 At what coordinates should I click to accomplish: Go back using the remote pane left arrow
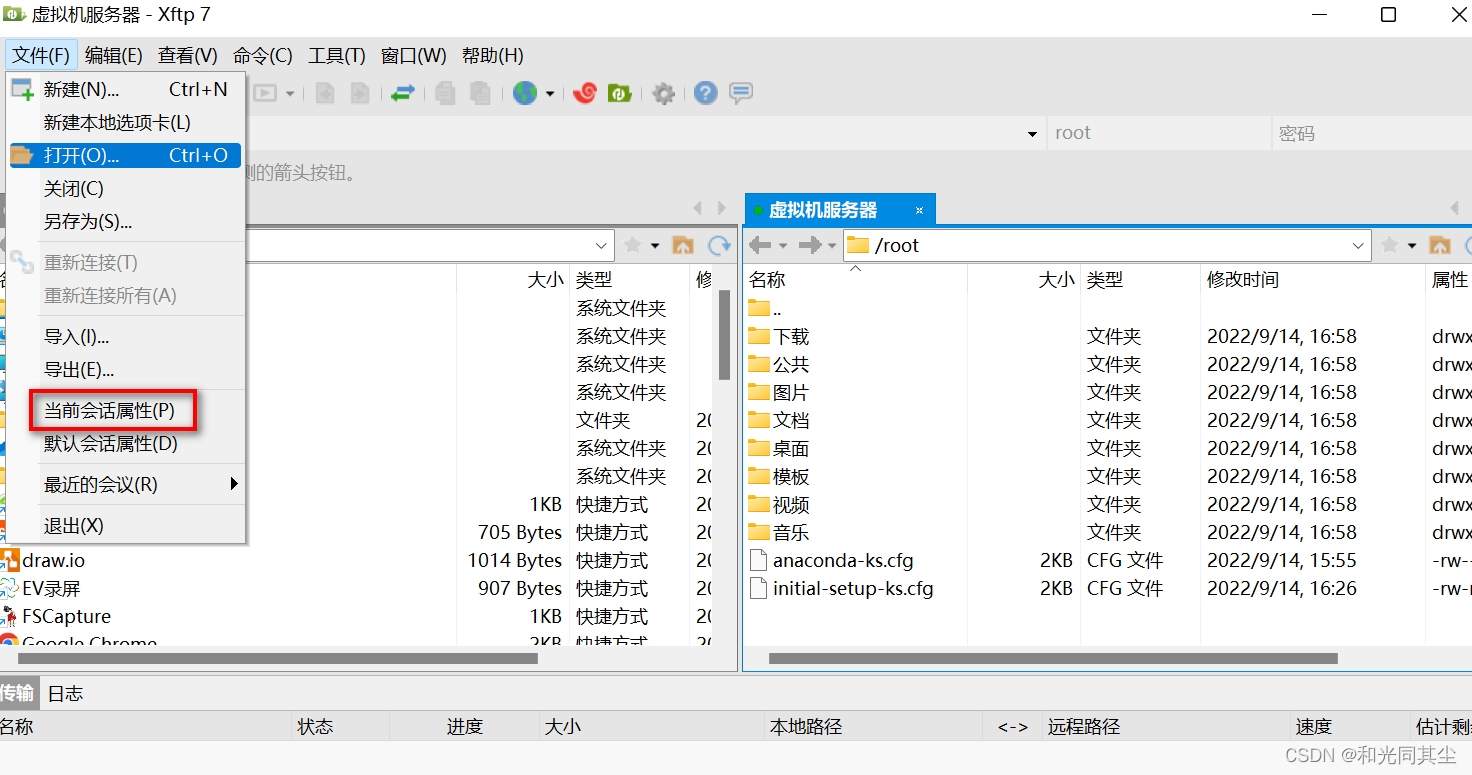pos(760,245)
